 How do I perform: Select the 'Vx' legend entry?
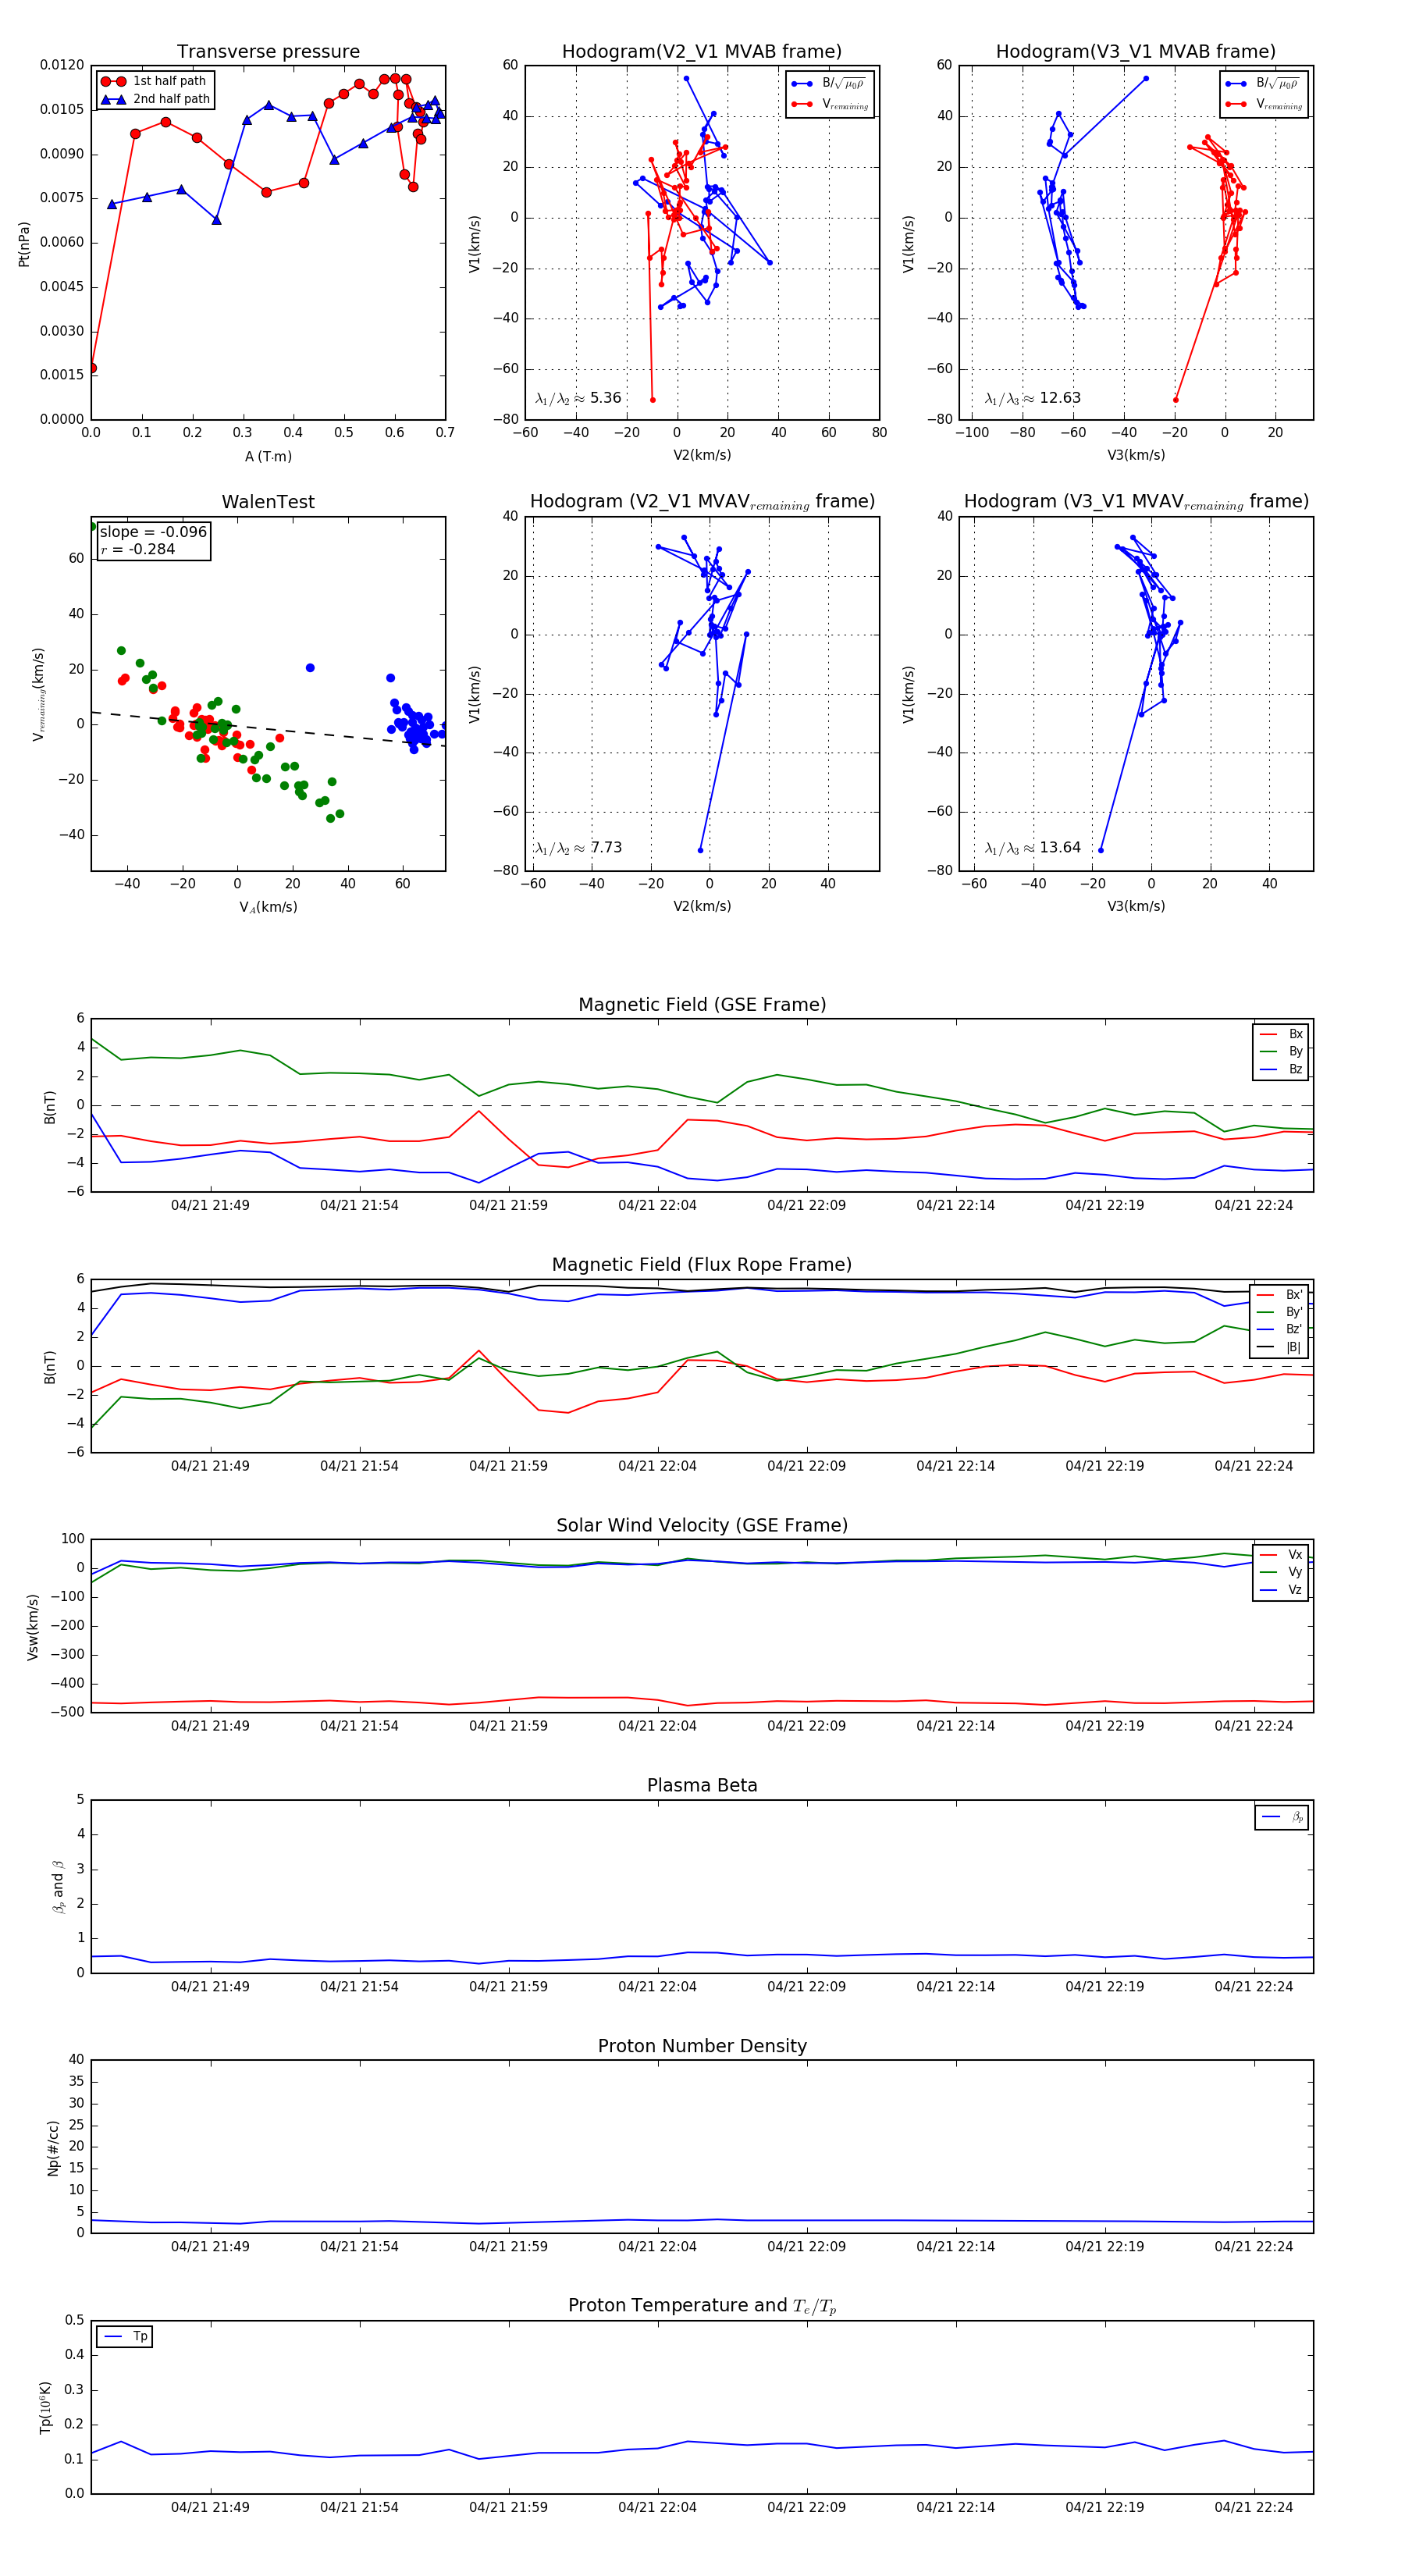coord(1281,1555)
